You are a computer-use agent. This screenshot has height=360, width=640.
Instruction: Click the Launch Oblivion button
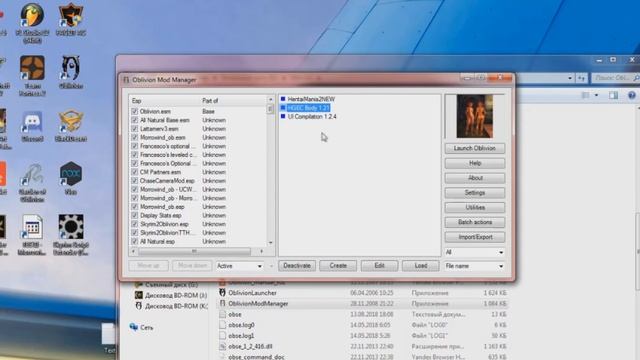pos(475,148)
